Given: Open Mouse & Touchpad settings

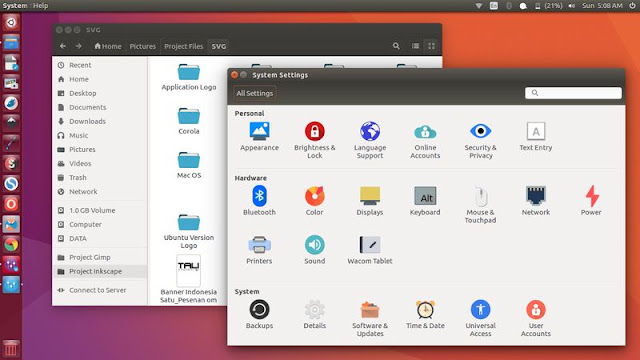Looking at the screenshot, I should click(480, 204).
